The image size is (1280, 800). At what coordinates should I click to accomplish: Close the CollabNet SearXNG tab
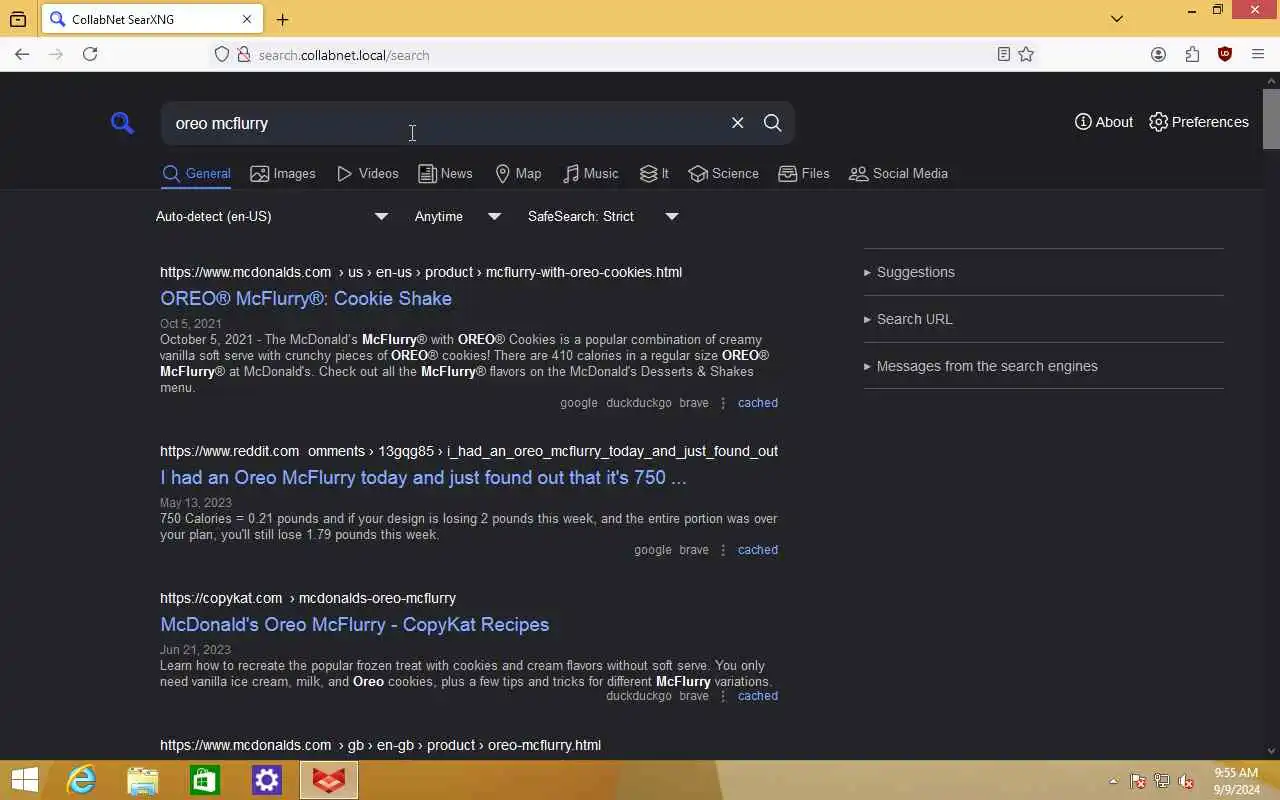tap(247, 19)
